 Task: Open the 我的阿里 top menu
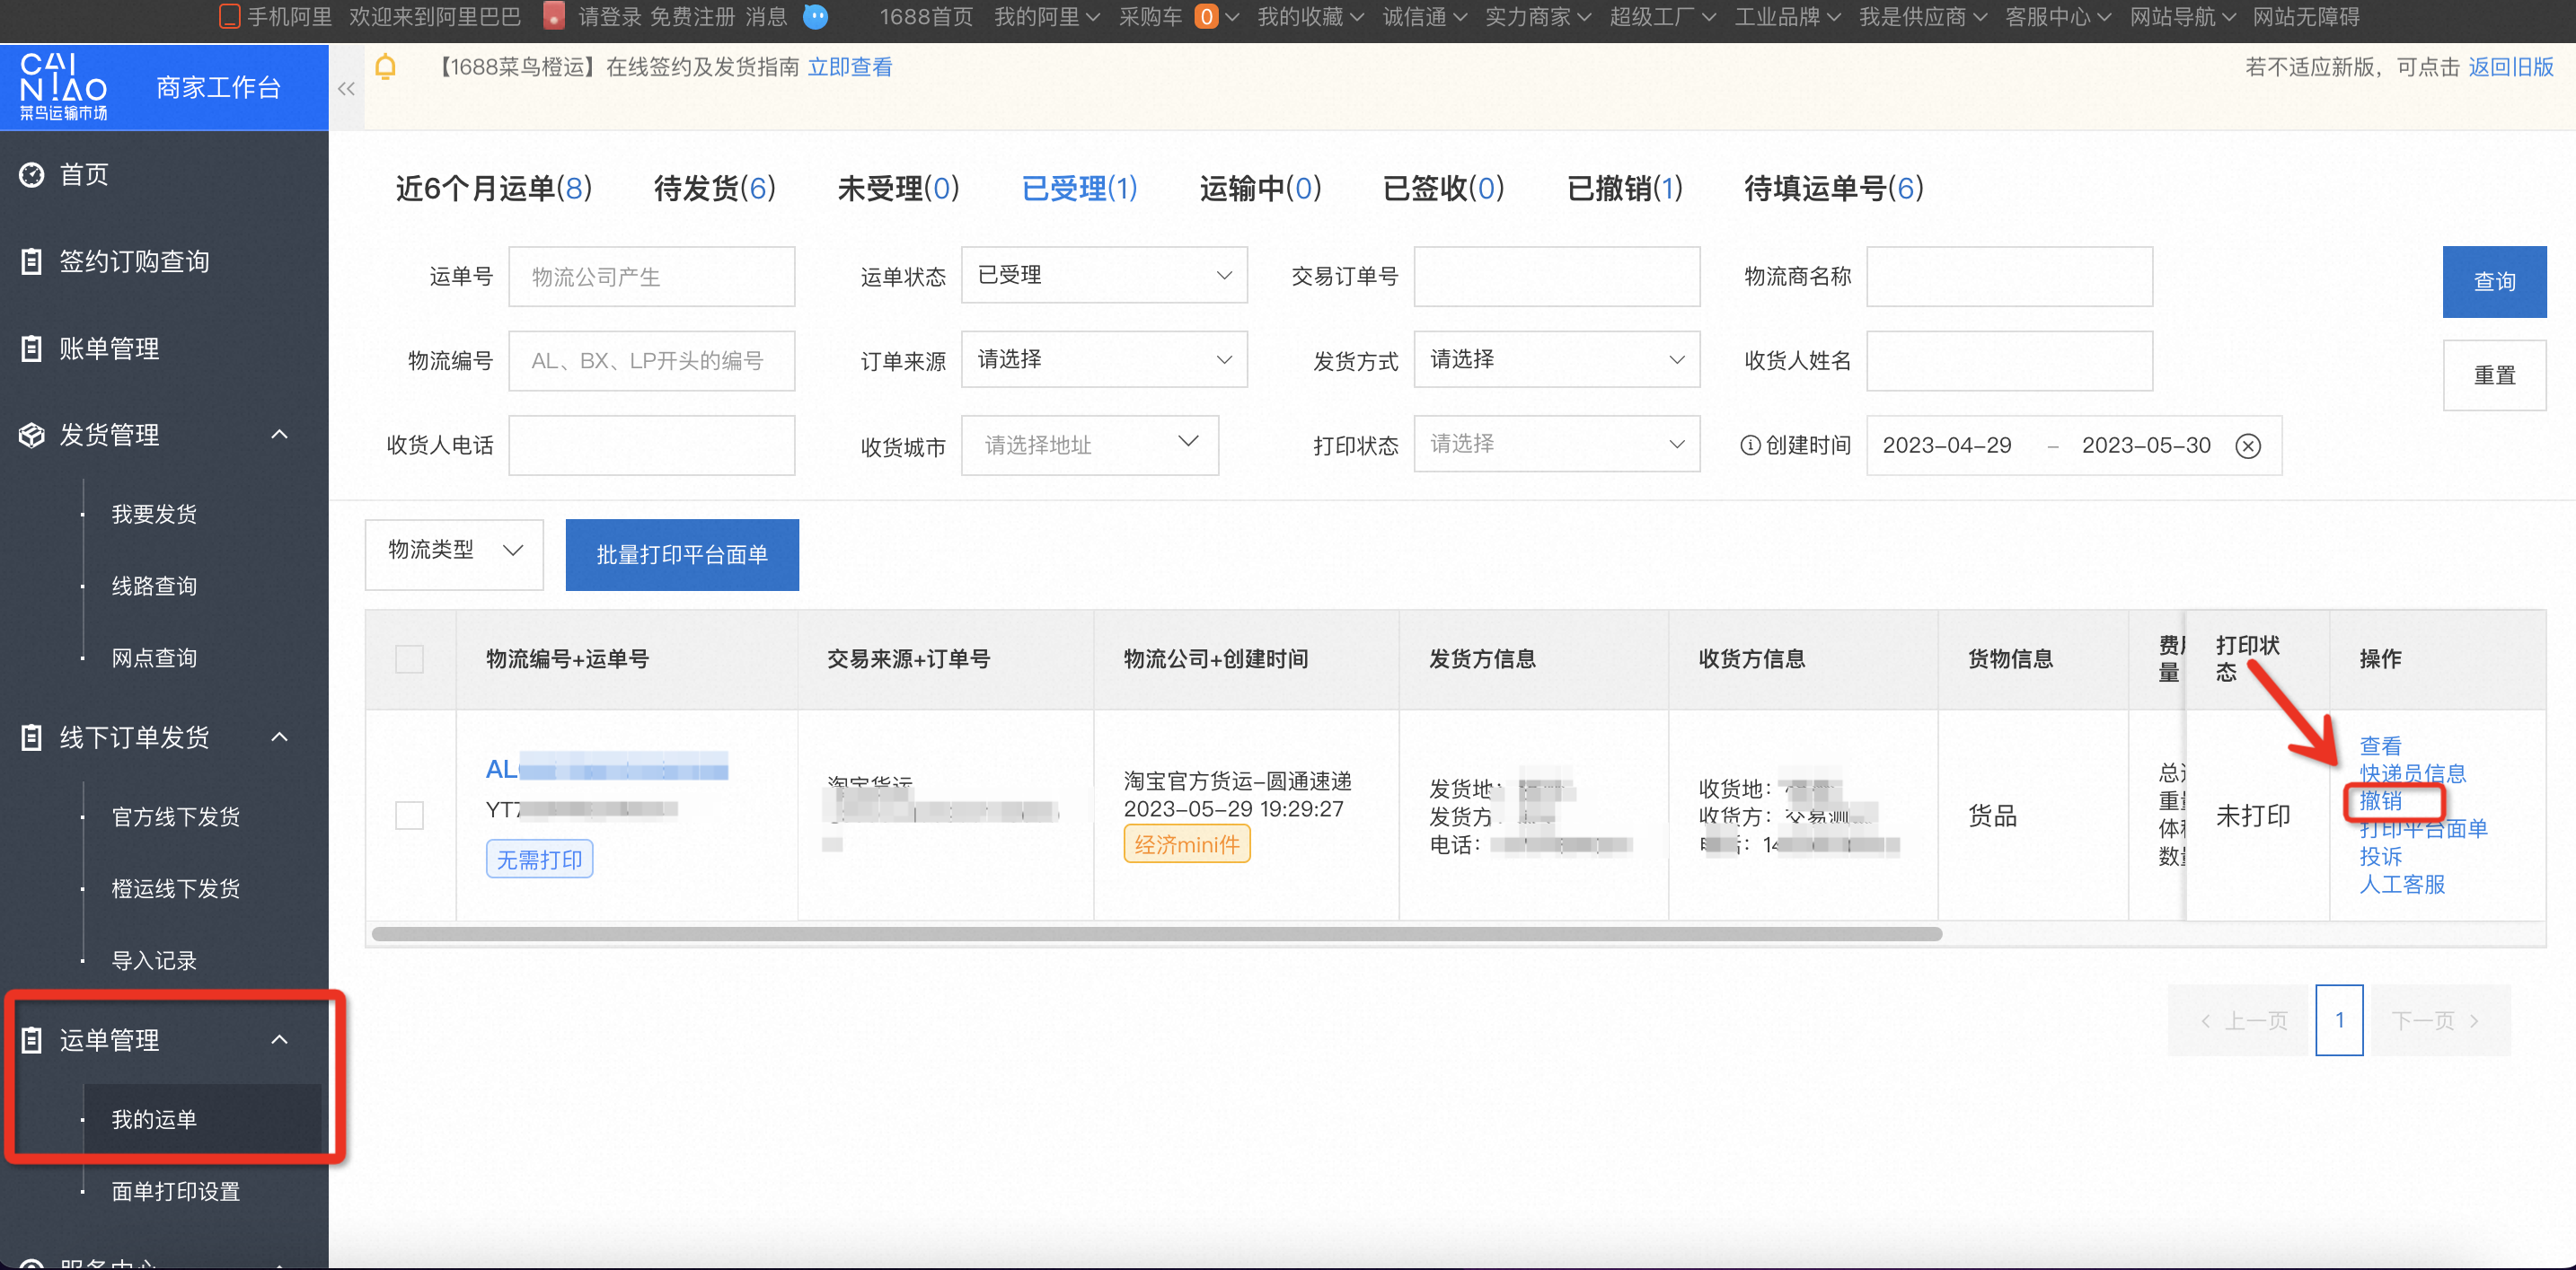pos(1046,16)
